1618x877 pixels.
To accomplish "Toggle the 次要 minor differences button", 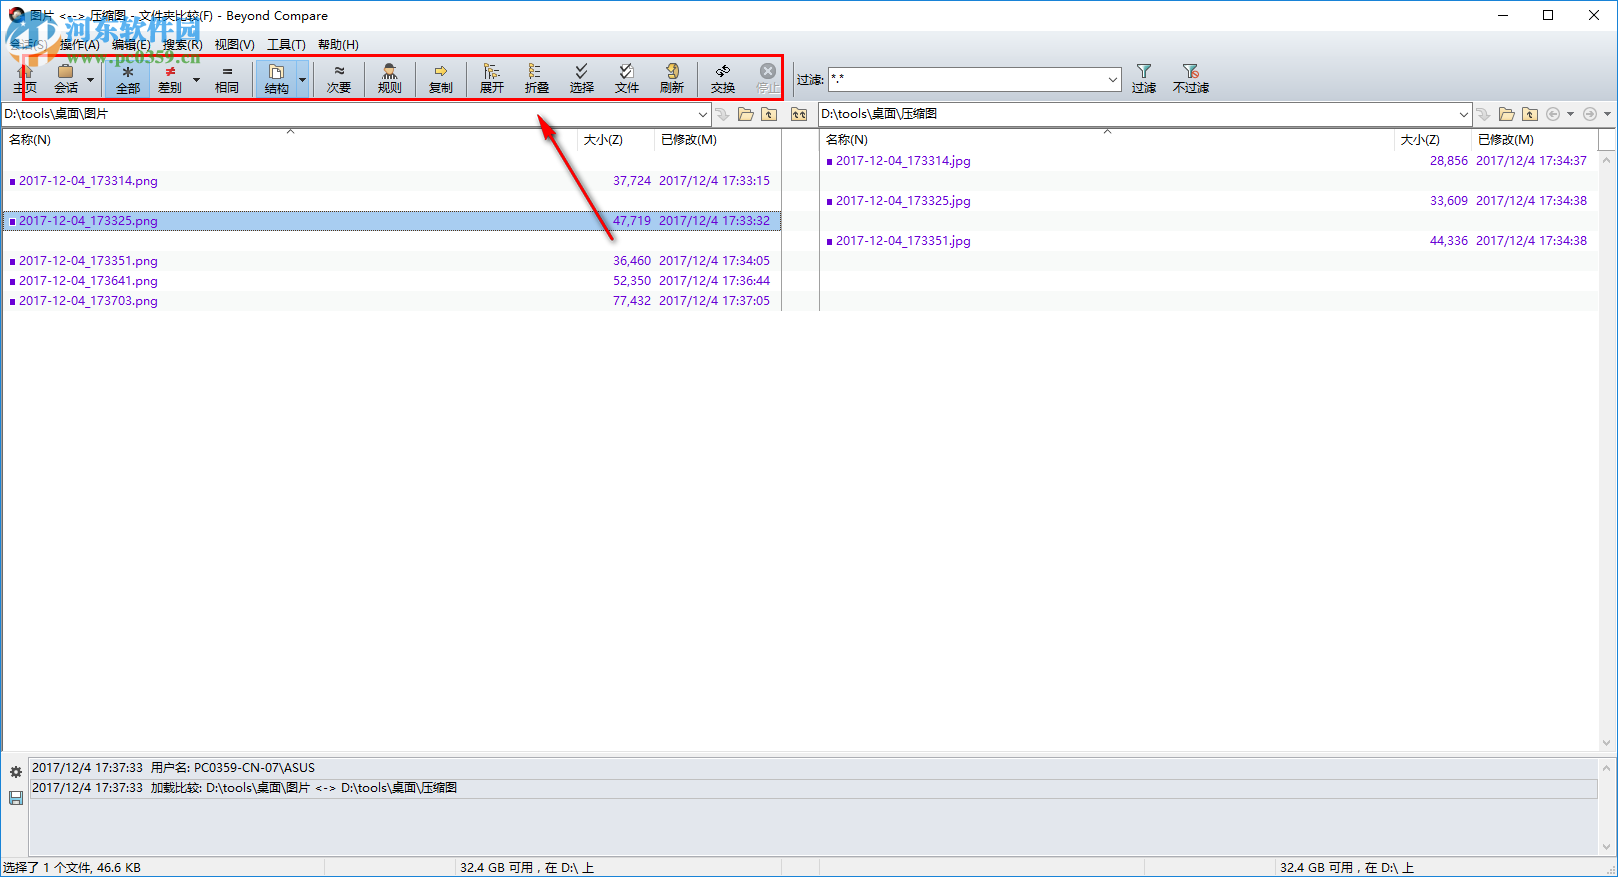I will click(x=339, y=78).
